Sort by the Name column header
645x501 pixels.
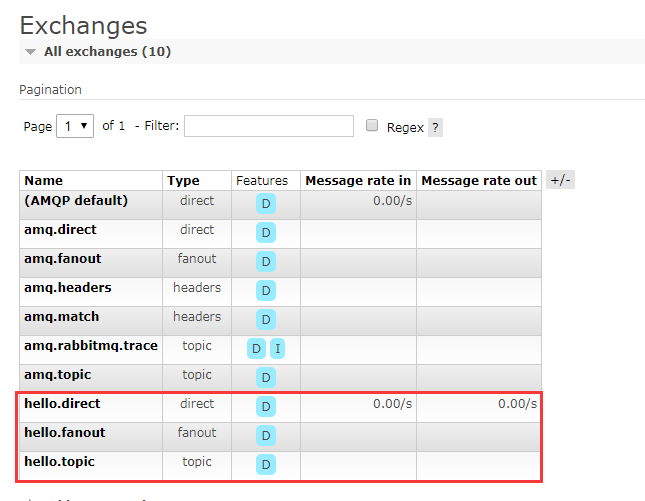tap(43, 181)
